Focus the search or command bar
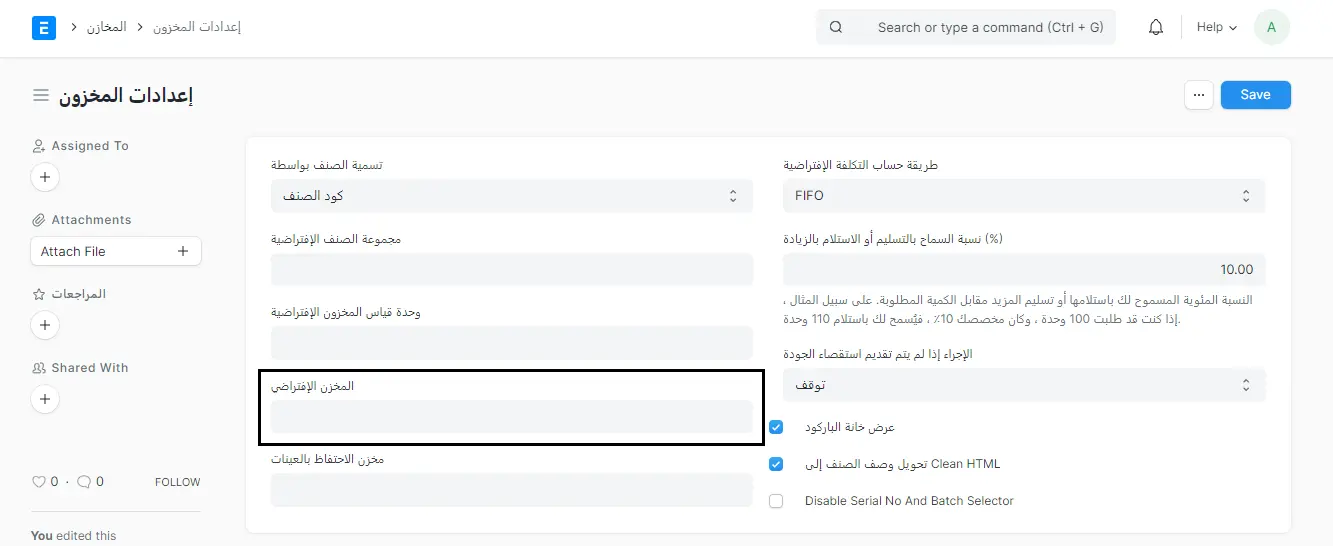 click(x=966, y=28)
